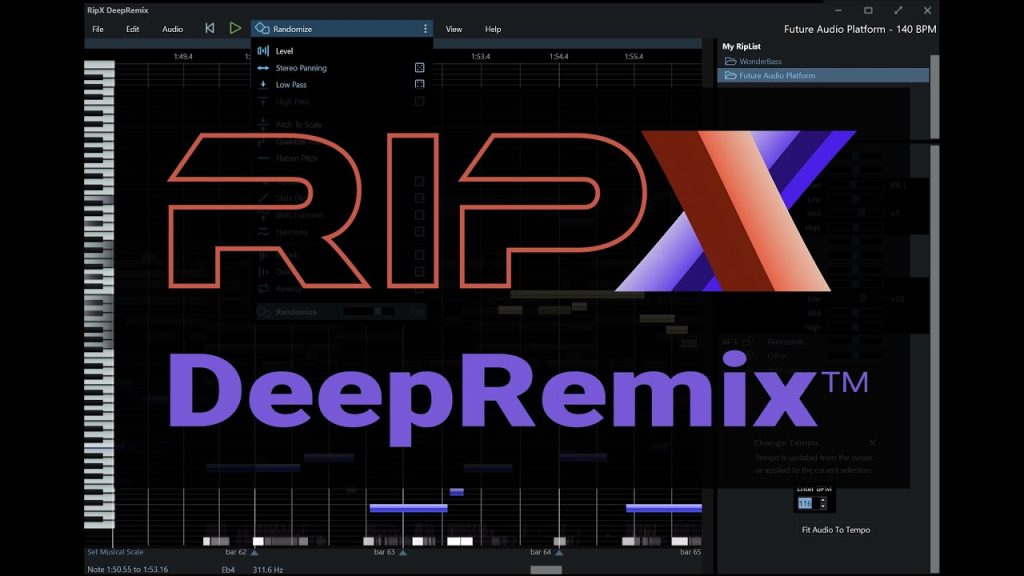
Task: Select Future Audio Platform in My RipList
Action: (x=823, y=75)
